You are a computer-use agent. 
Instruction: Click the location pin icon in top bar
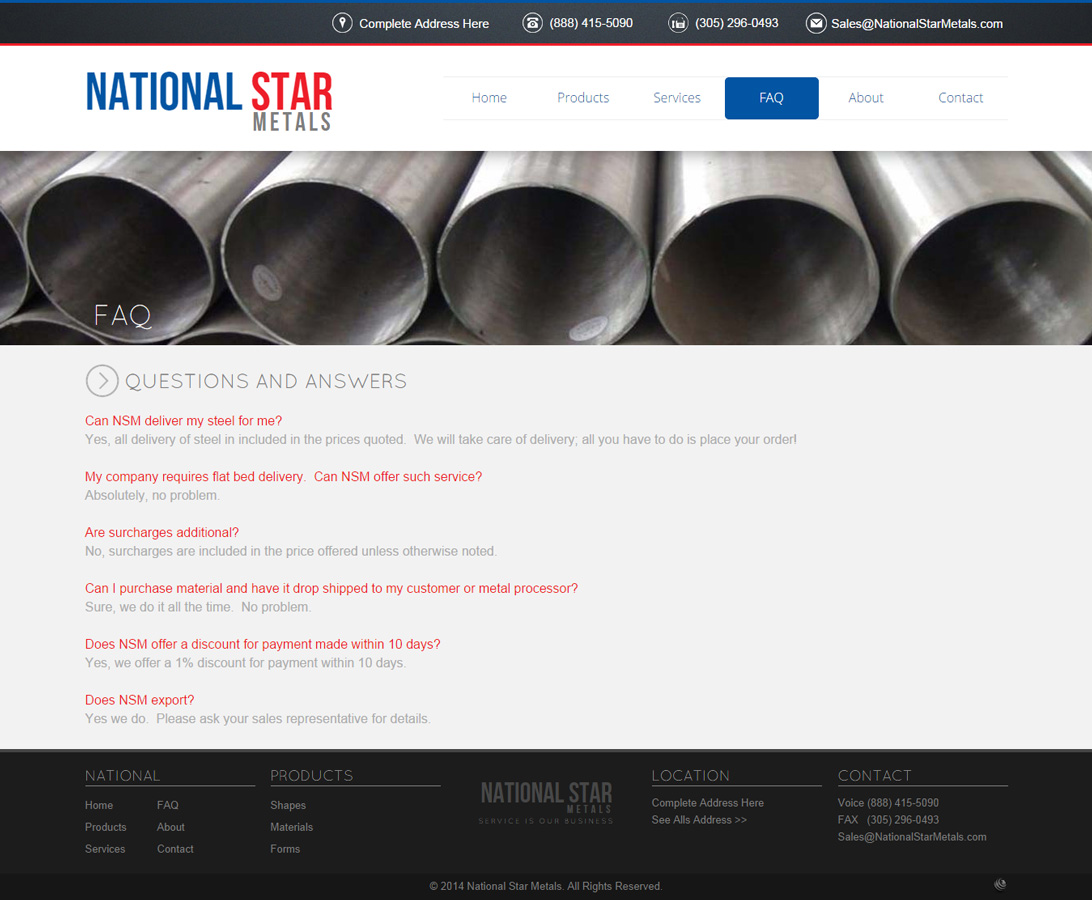click(x=342, y=23)
